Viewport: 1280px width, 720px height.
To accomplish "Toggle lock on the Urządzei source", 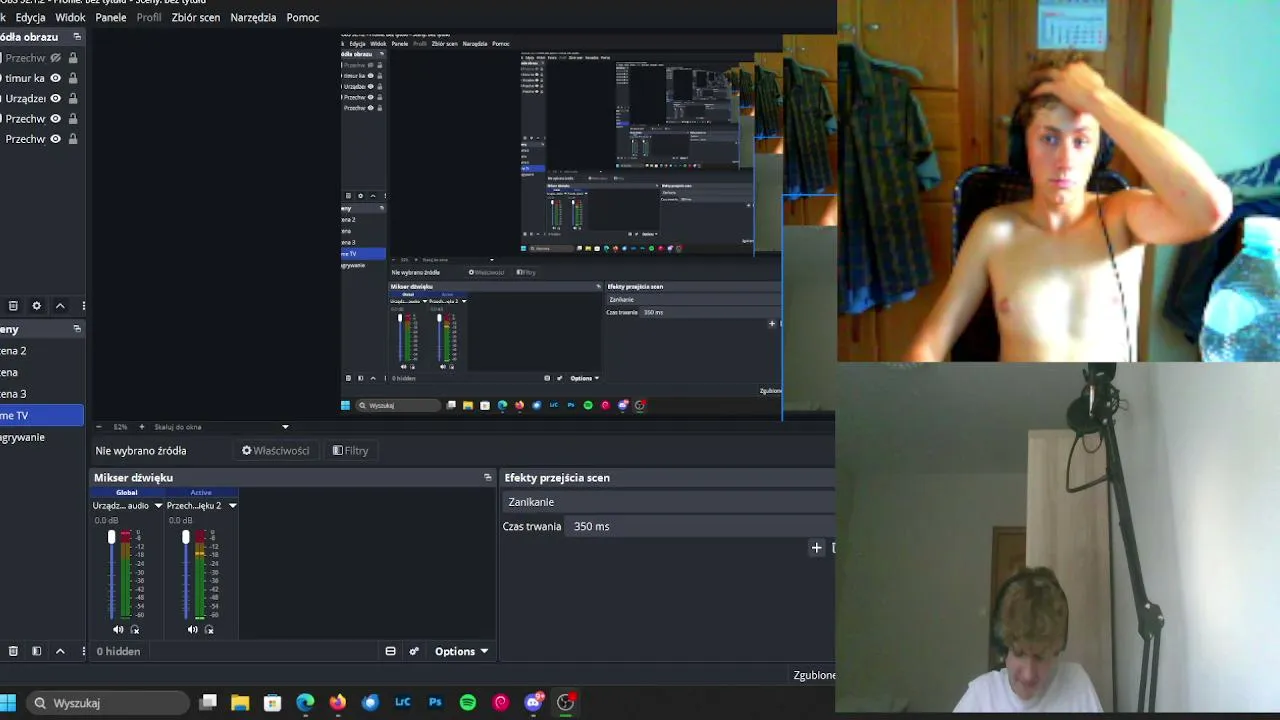I will click(x=73, y=98).
